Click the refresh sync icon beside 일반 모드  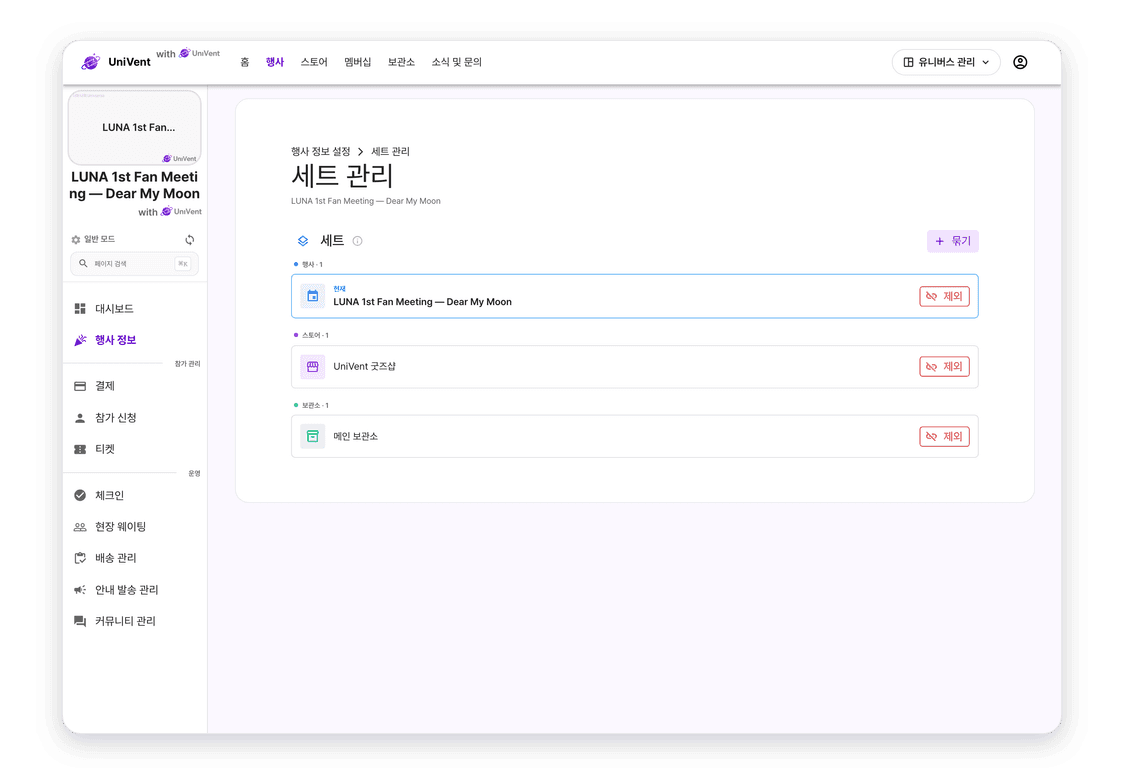coord(190,239)
